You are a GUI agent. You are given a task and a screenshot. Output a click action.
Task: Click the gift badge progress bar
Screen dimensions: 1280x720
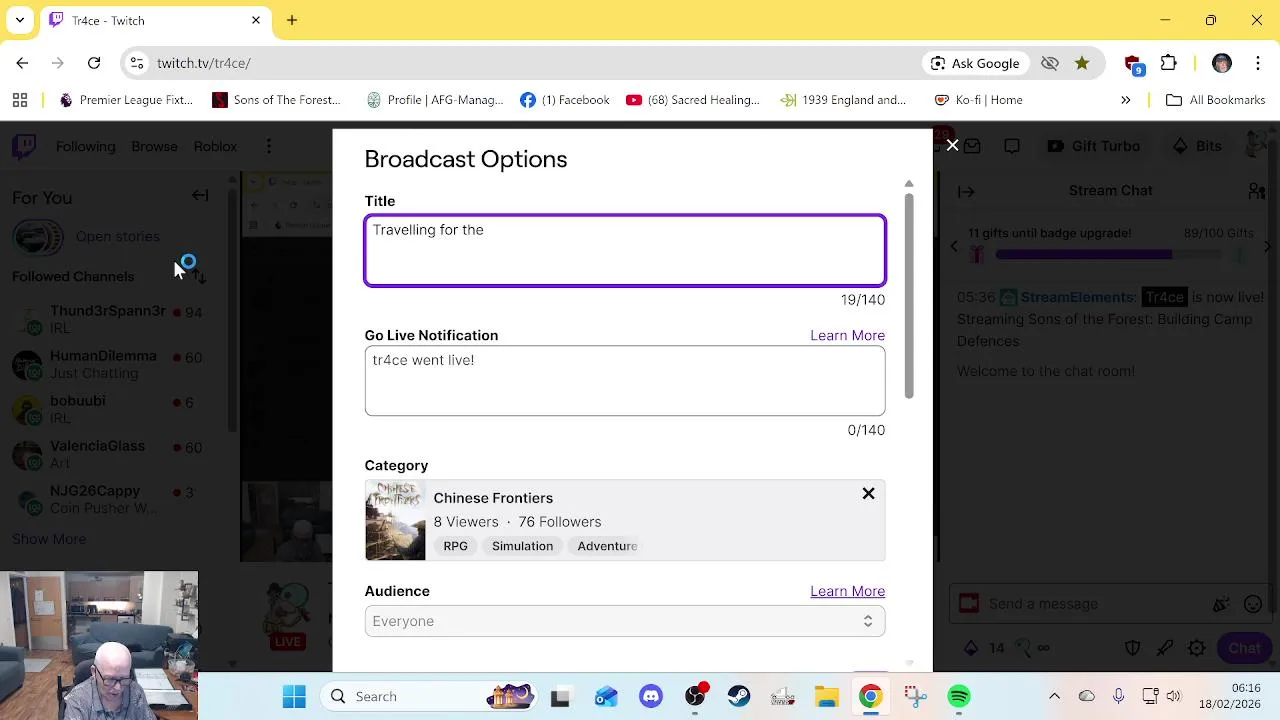1108,255
